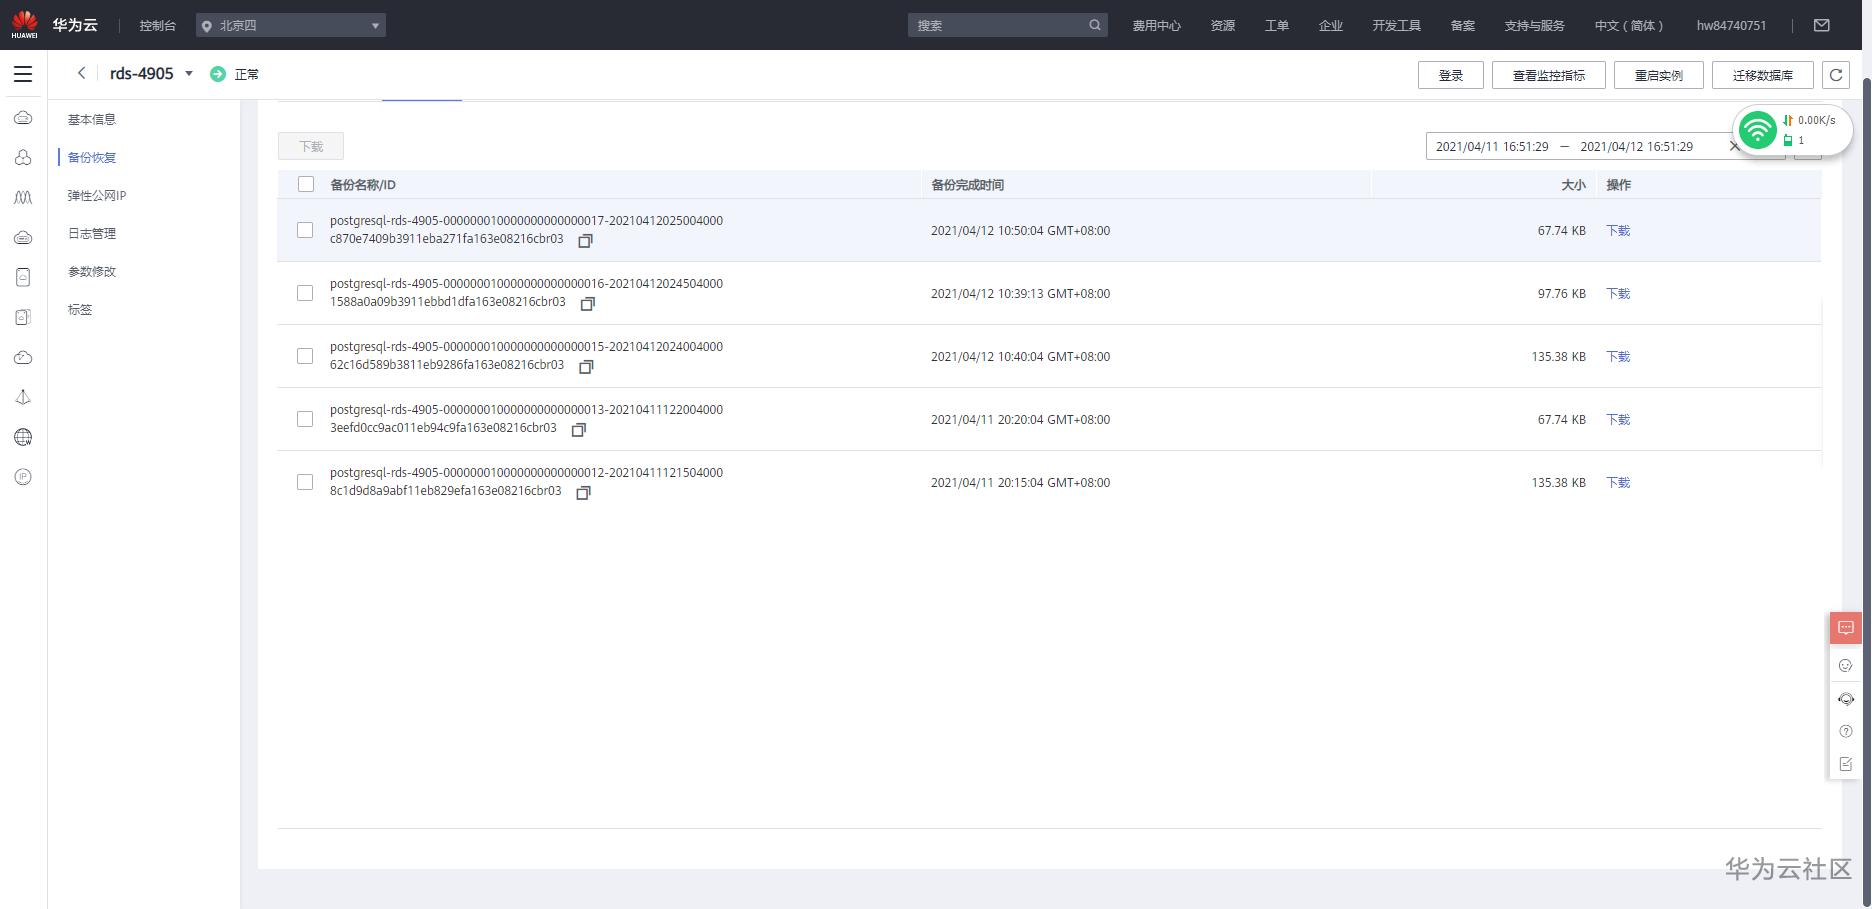Check the box for backup ending 017-20210412025004000

pos(305,230)
